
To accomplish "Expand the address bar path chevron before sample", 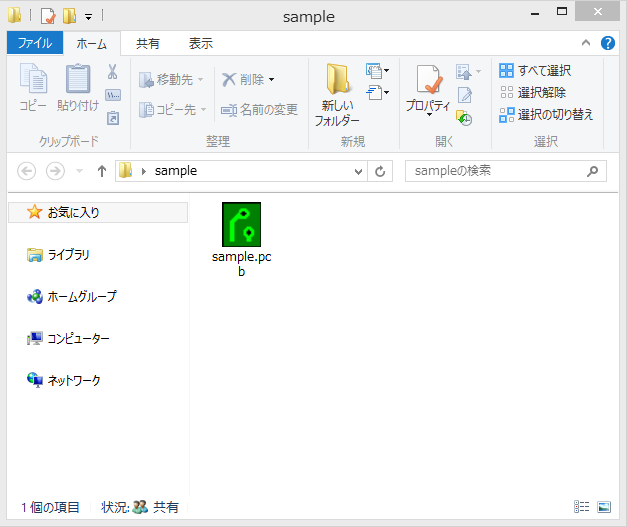I will (144, 171).
